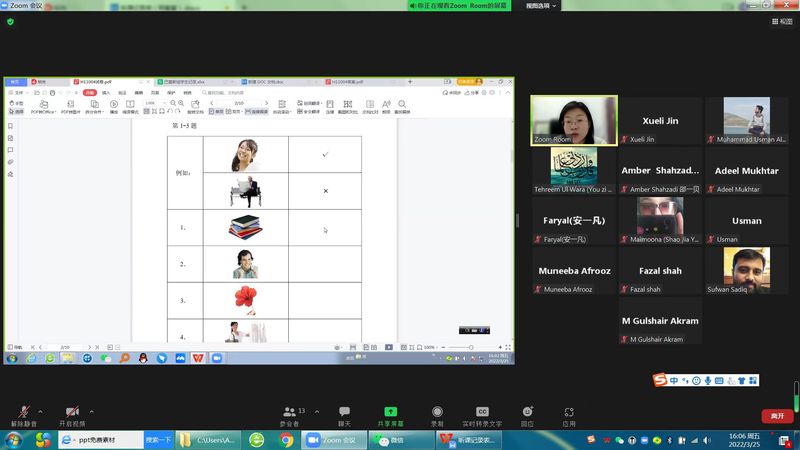Viewport: 800px width, 450px height.
Task: Click rotate document tool in WPS
Action: coord(195,107)
